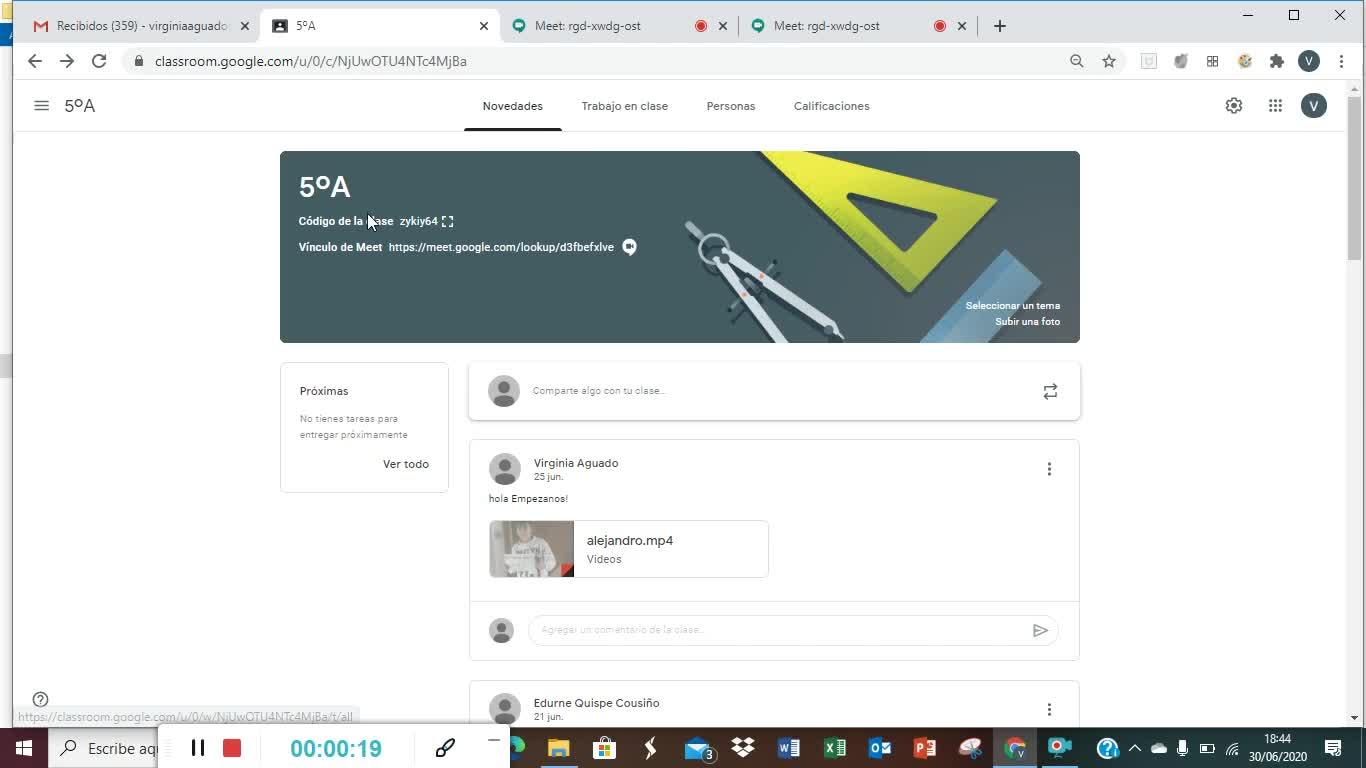The height and width of the screenshot is (768, 1366).
Task: Open Outlook from the taskbar
Action: 880,748
